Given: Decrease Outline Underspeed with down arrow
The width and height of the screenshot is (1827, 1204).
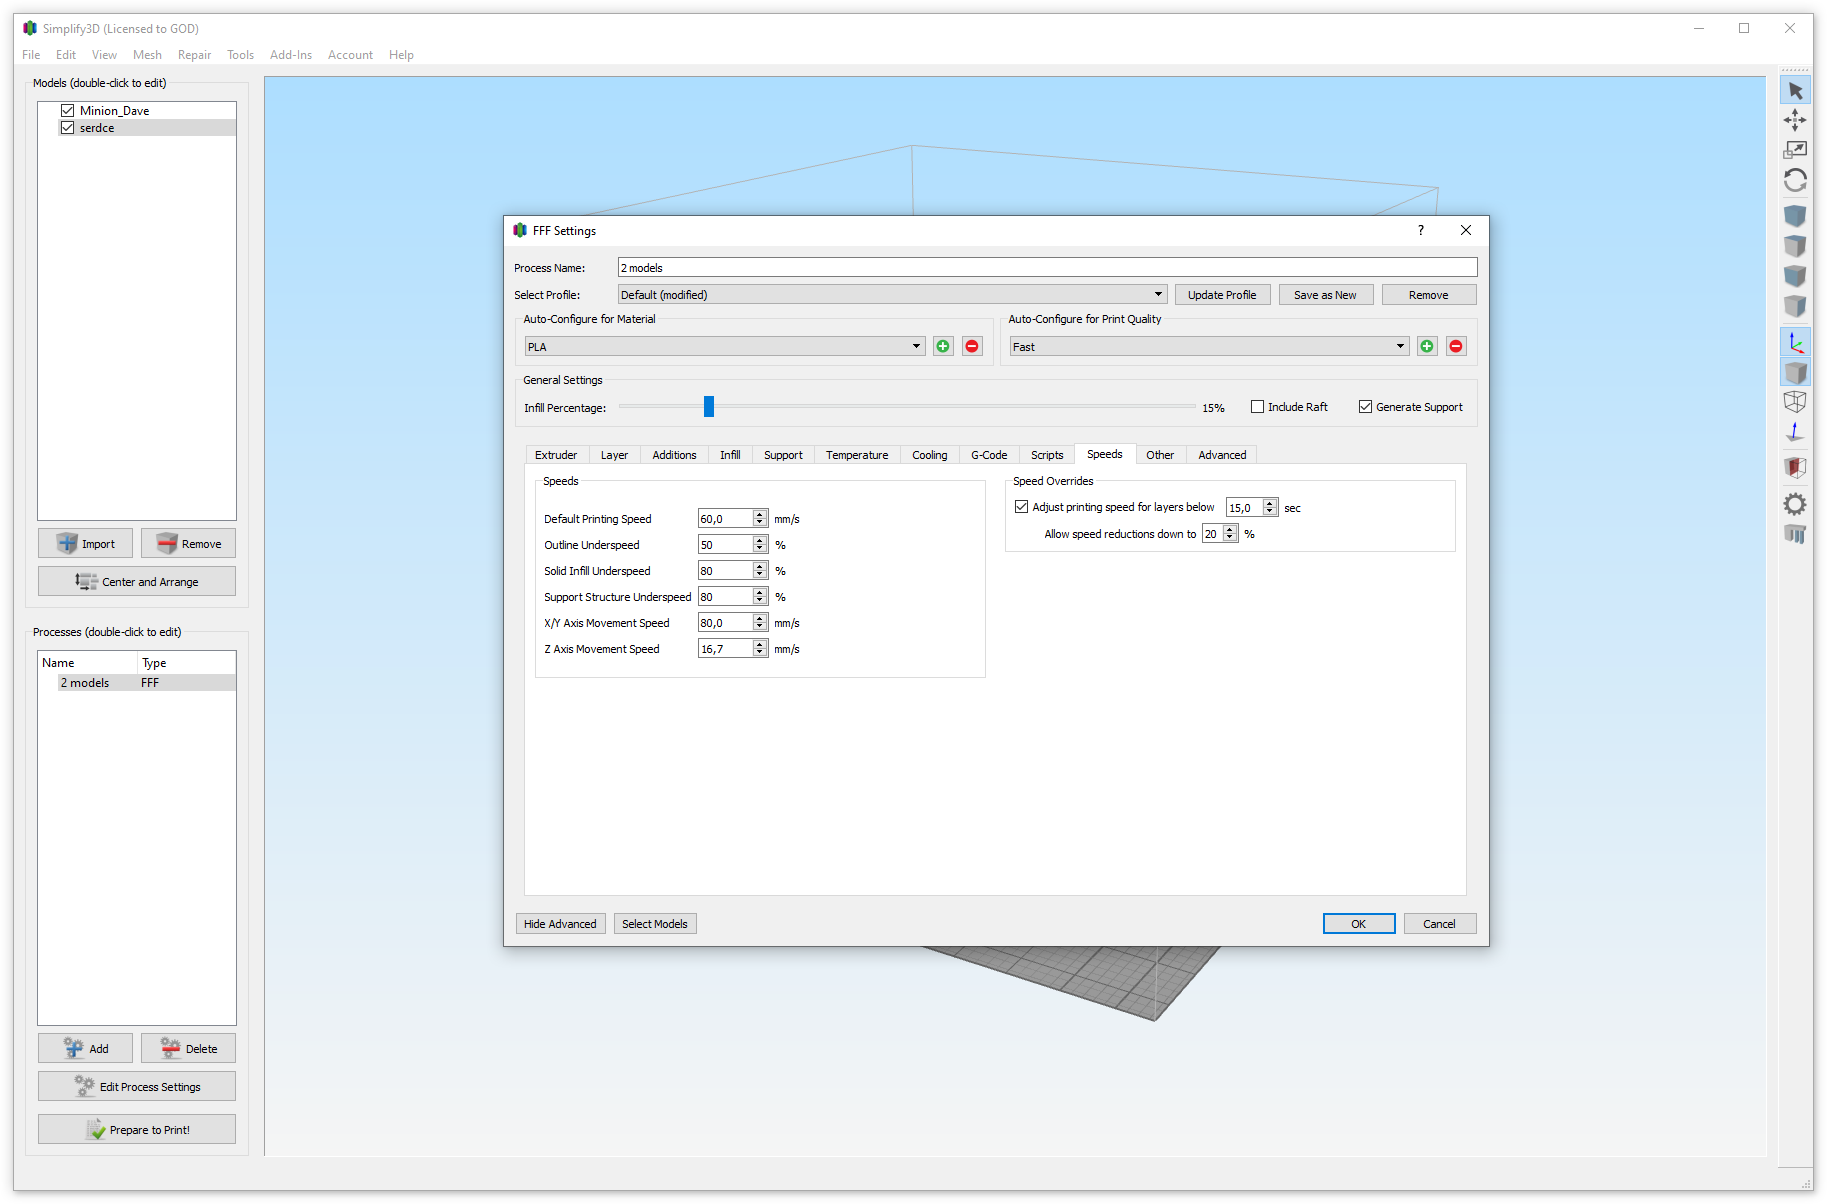Looking at the screenshot, I should (760, 549).
